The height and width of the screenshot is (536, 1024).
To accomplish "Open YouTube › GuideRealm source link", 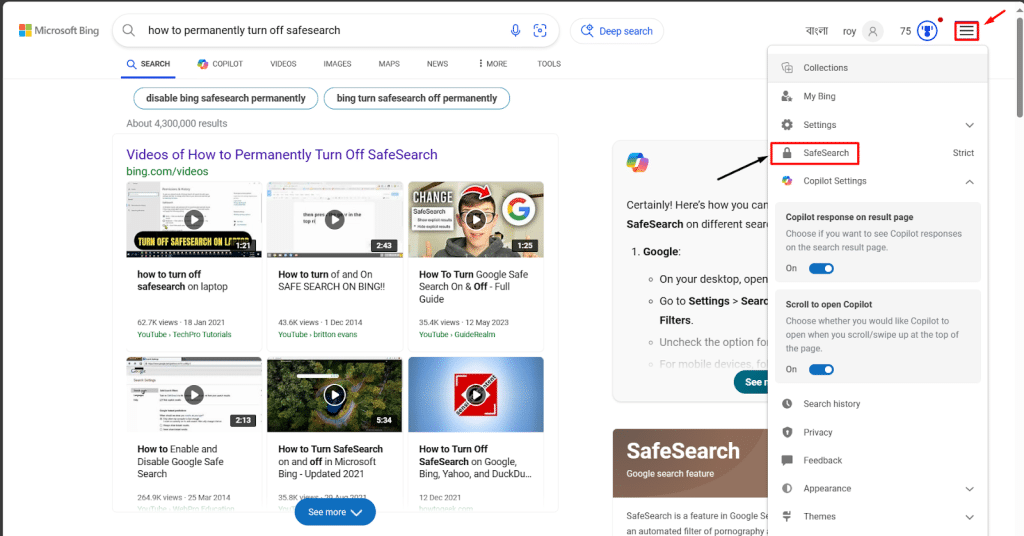I will (x=457, y=334).
